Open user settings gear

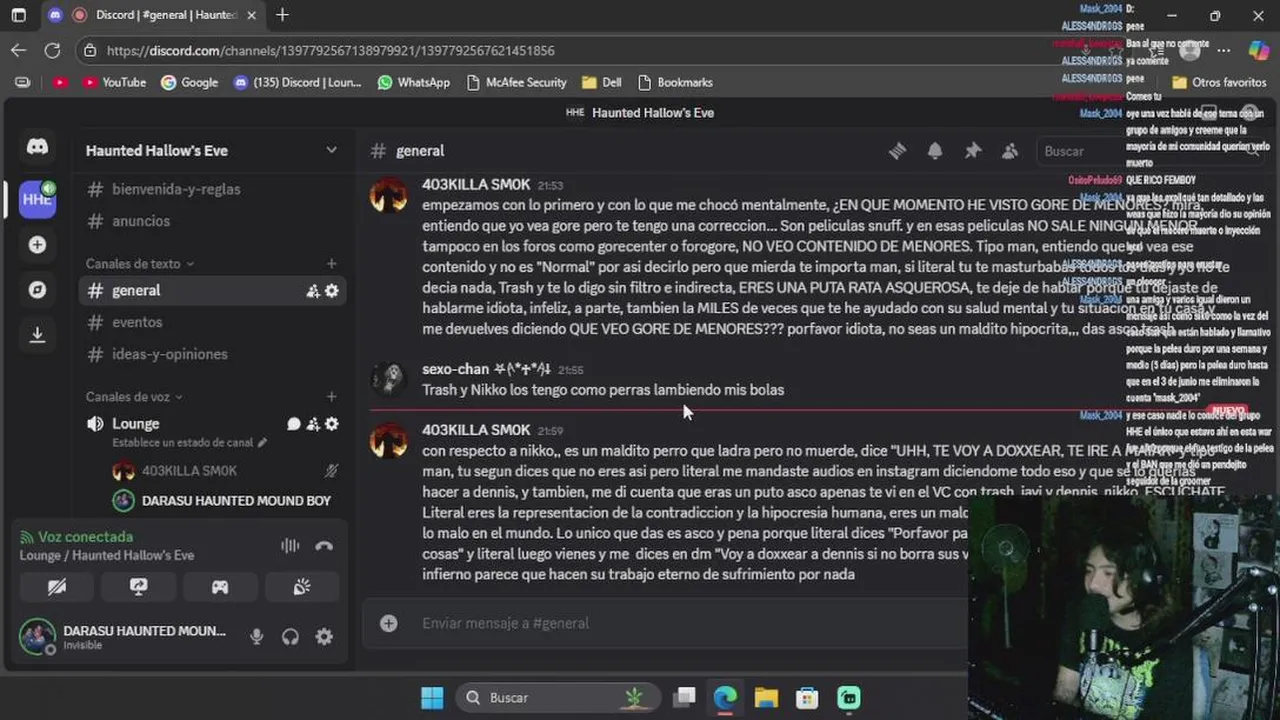pyautogui.click(x=324, y=637)
